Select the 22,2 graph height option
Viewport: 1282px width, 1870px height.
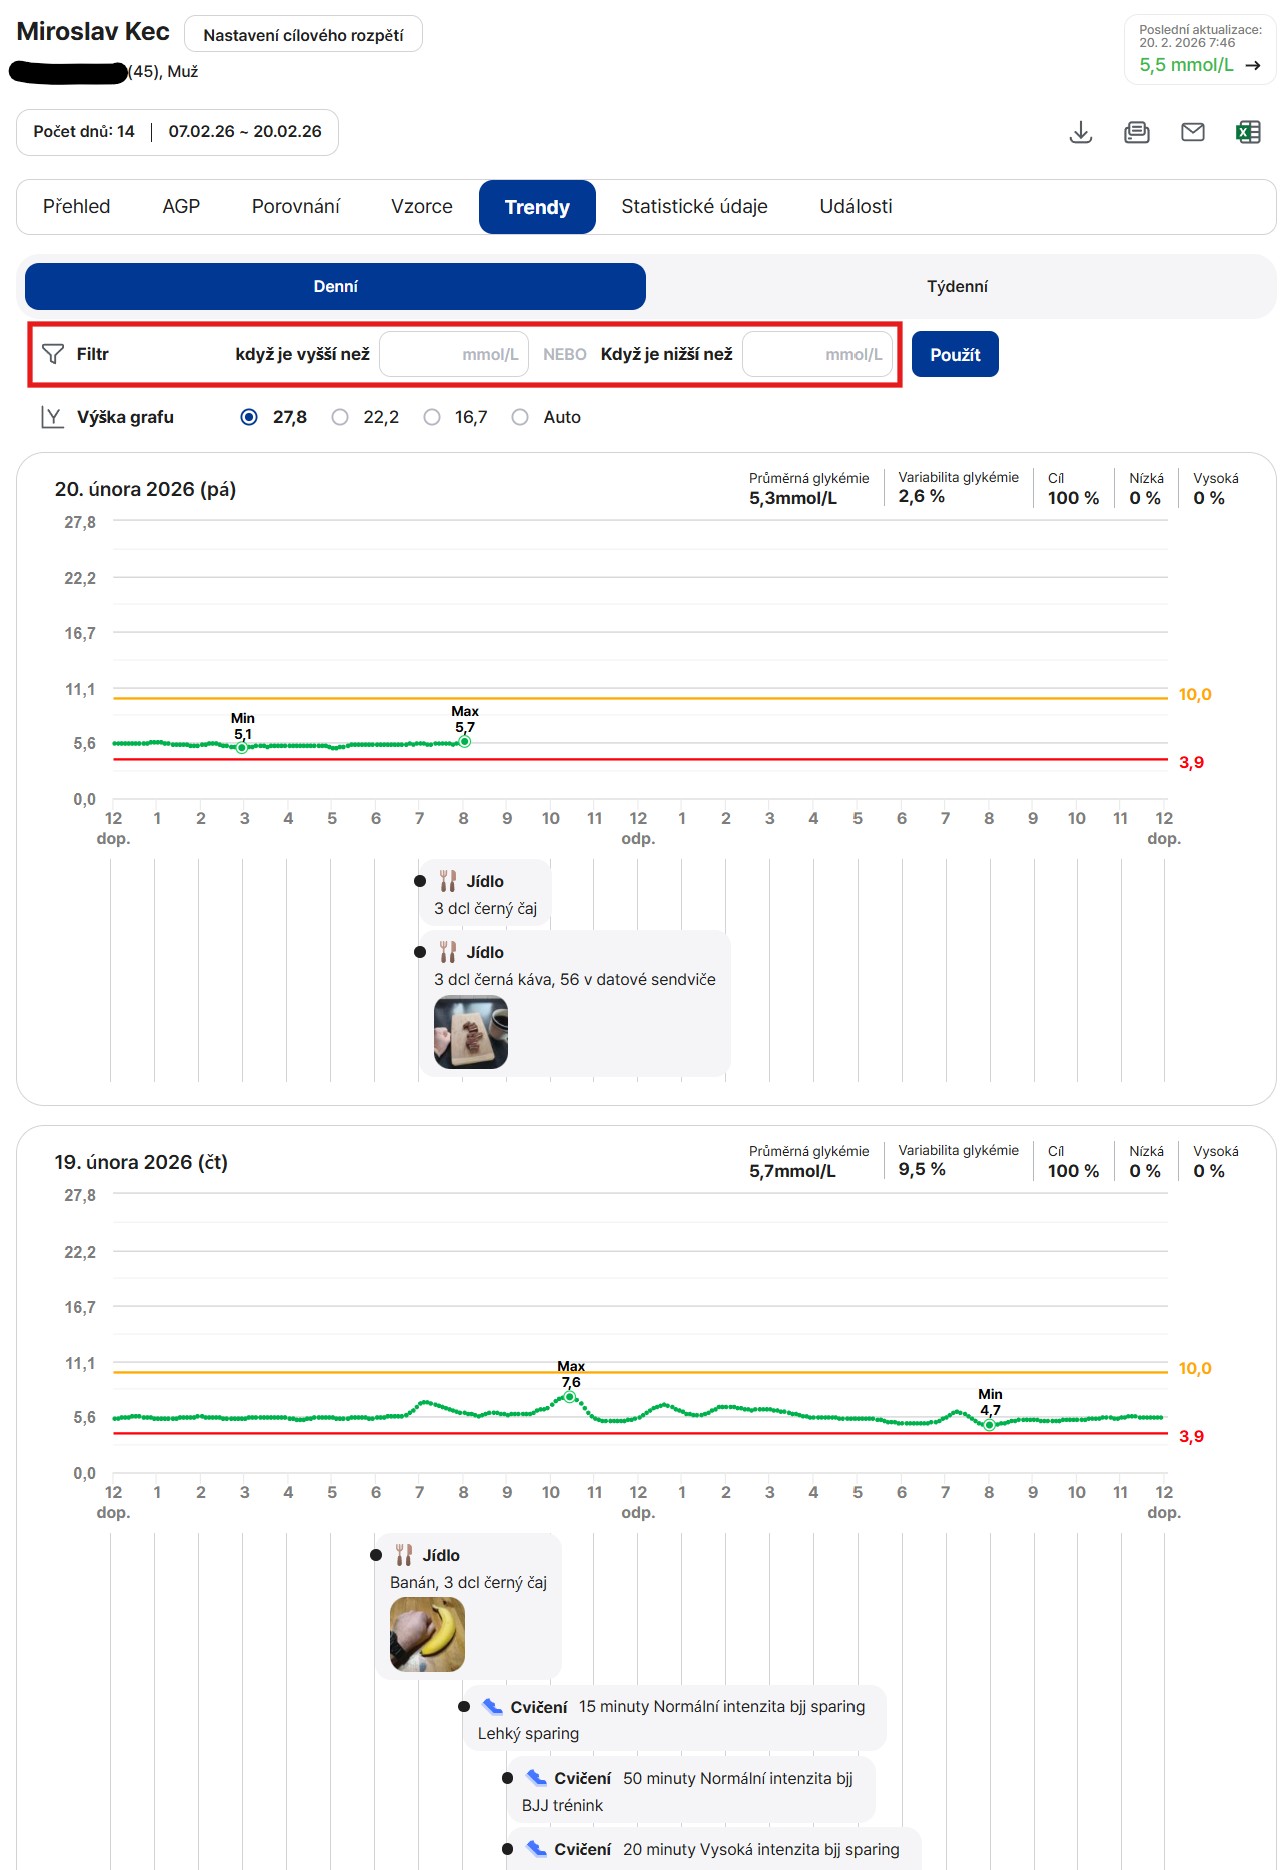(340, 417)
